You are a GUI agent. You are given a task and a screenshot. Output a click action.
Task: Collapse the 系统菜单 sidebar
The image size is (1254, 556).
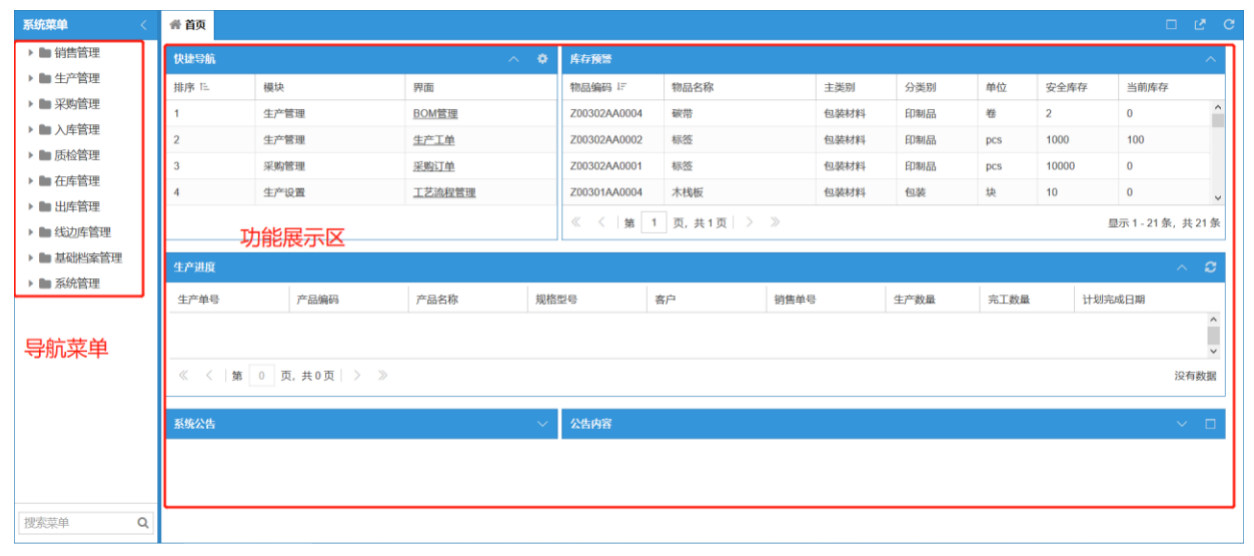tap(143, 25)
